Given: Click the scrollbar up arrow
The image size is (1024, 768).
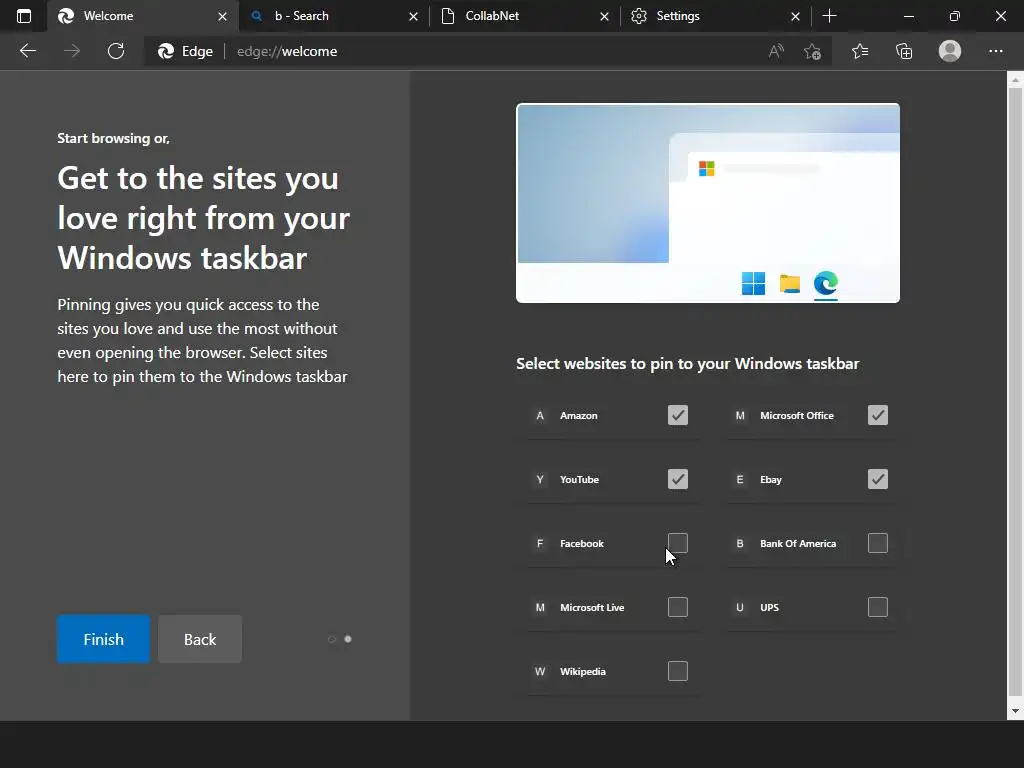Looking at the screenshot, I should point(1015,80).
